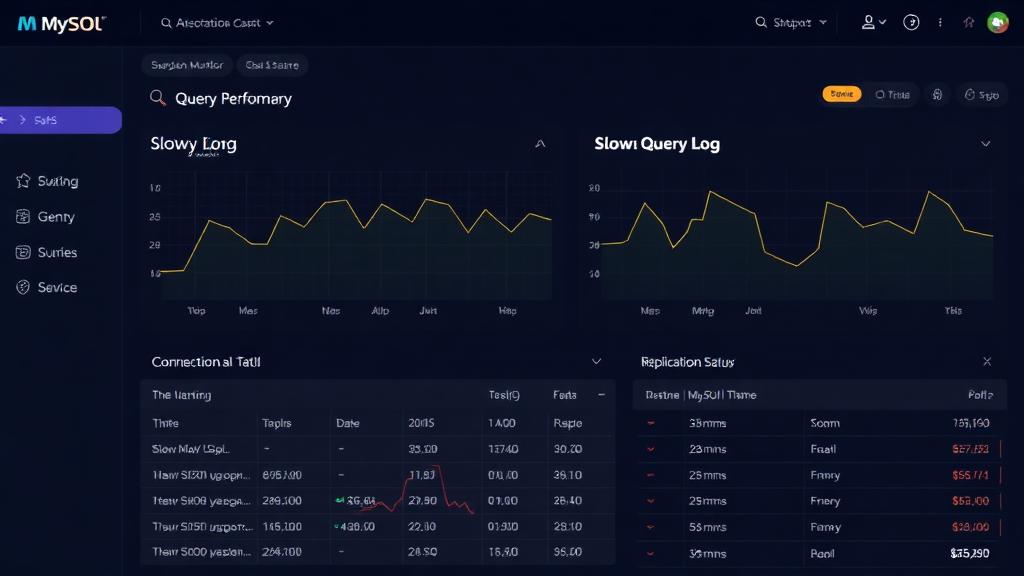
Task: Click the orange Save button
Action: pos(844,93)
